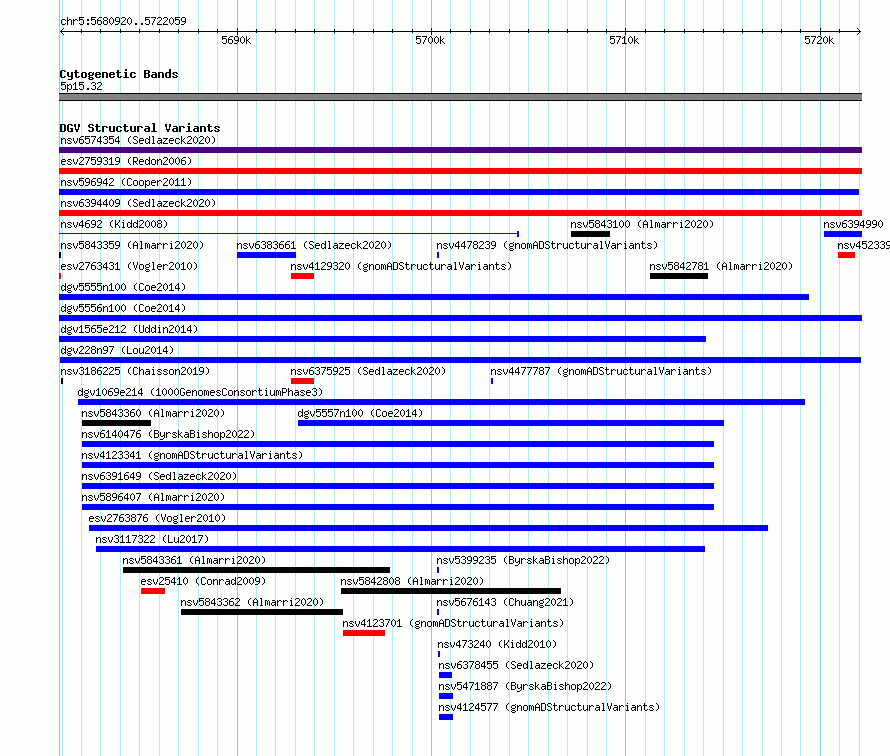Screen dimensions: 890x756
Task: Click the nsv6574354 (Sedlazeck2020) variant label
Action: 138,140
